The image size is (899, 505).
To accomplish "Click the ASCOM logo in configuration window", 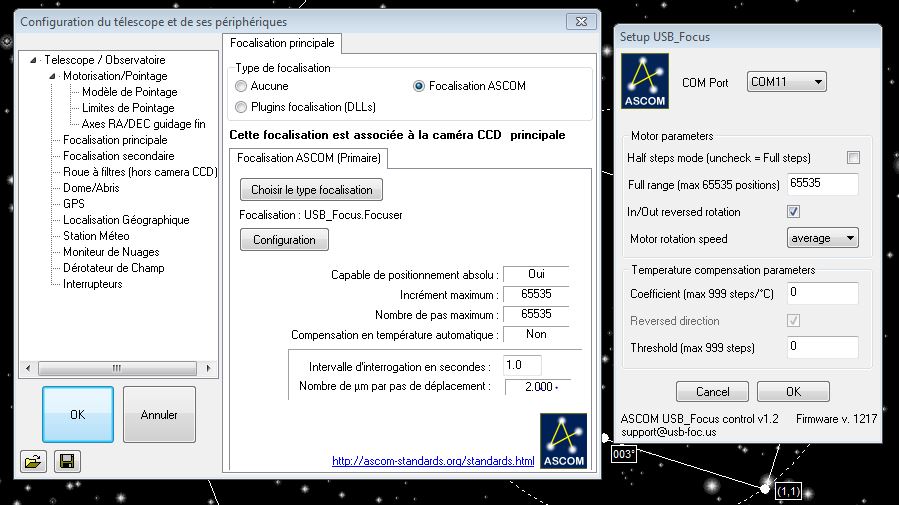I will pyautogui.click(x=563, y=440).
